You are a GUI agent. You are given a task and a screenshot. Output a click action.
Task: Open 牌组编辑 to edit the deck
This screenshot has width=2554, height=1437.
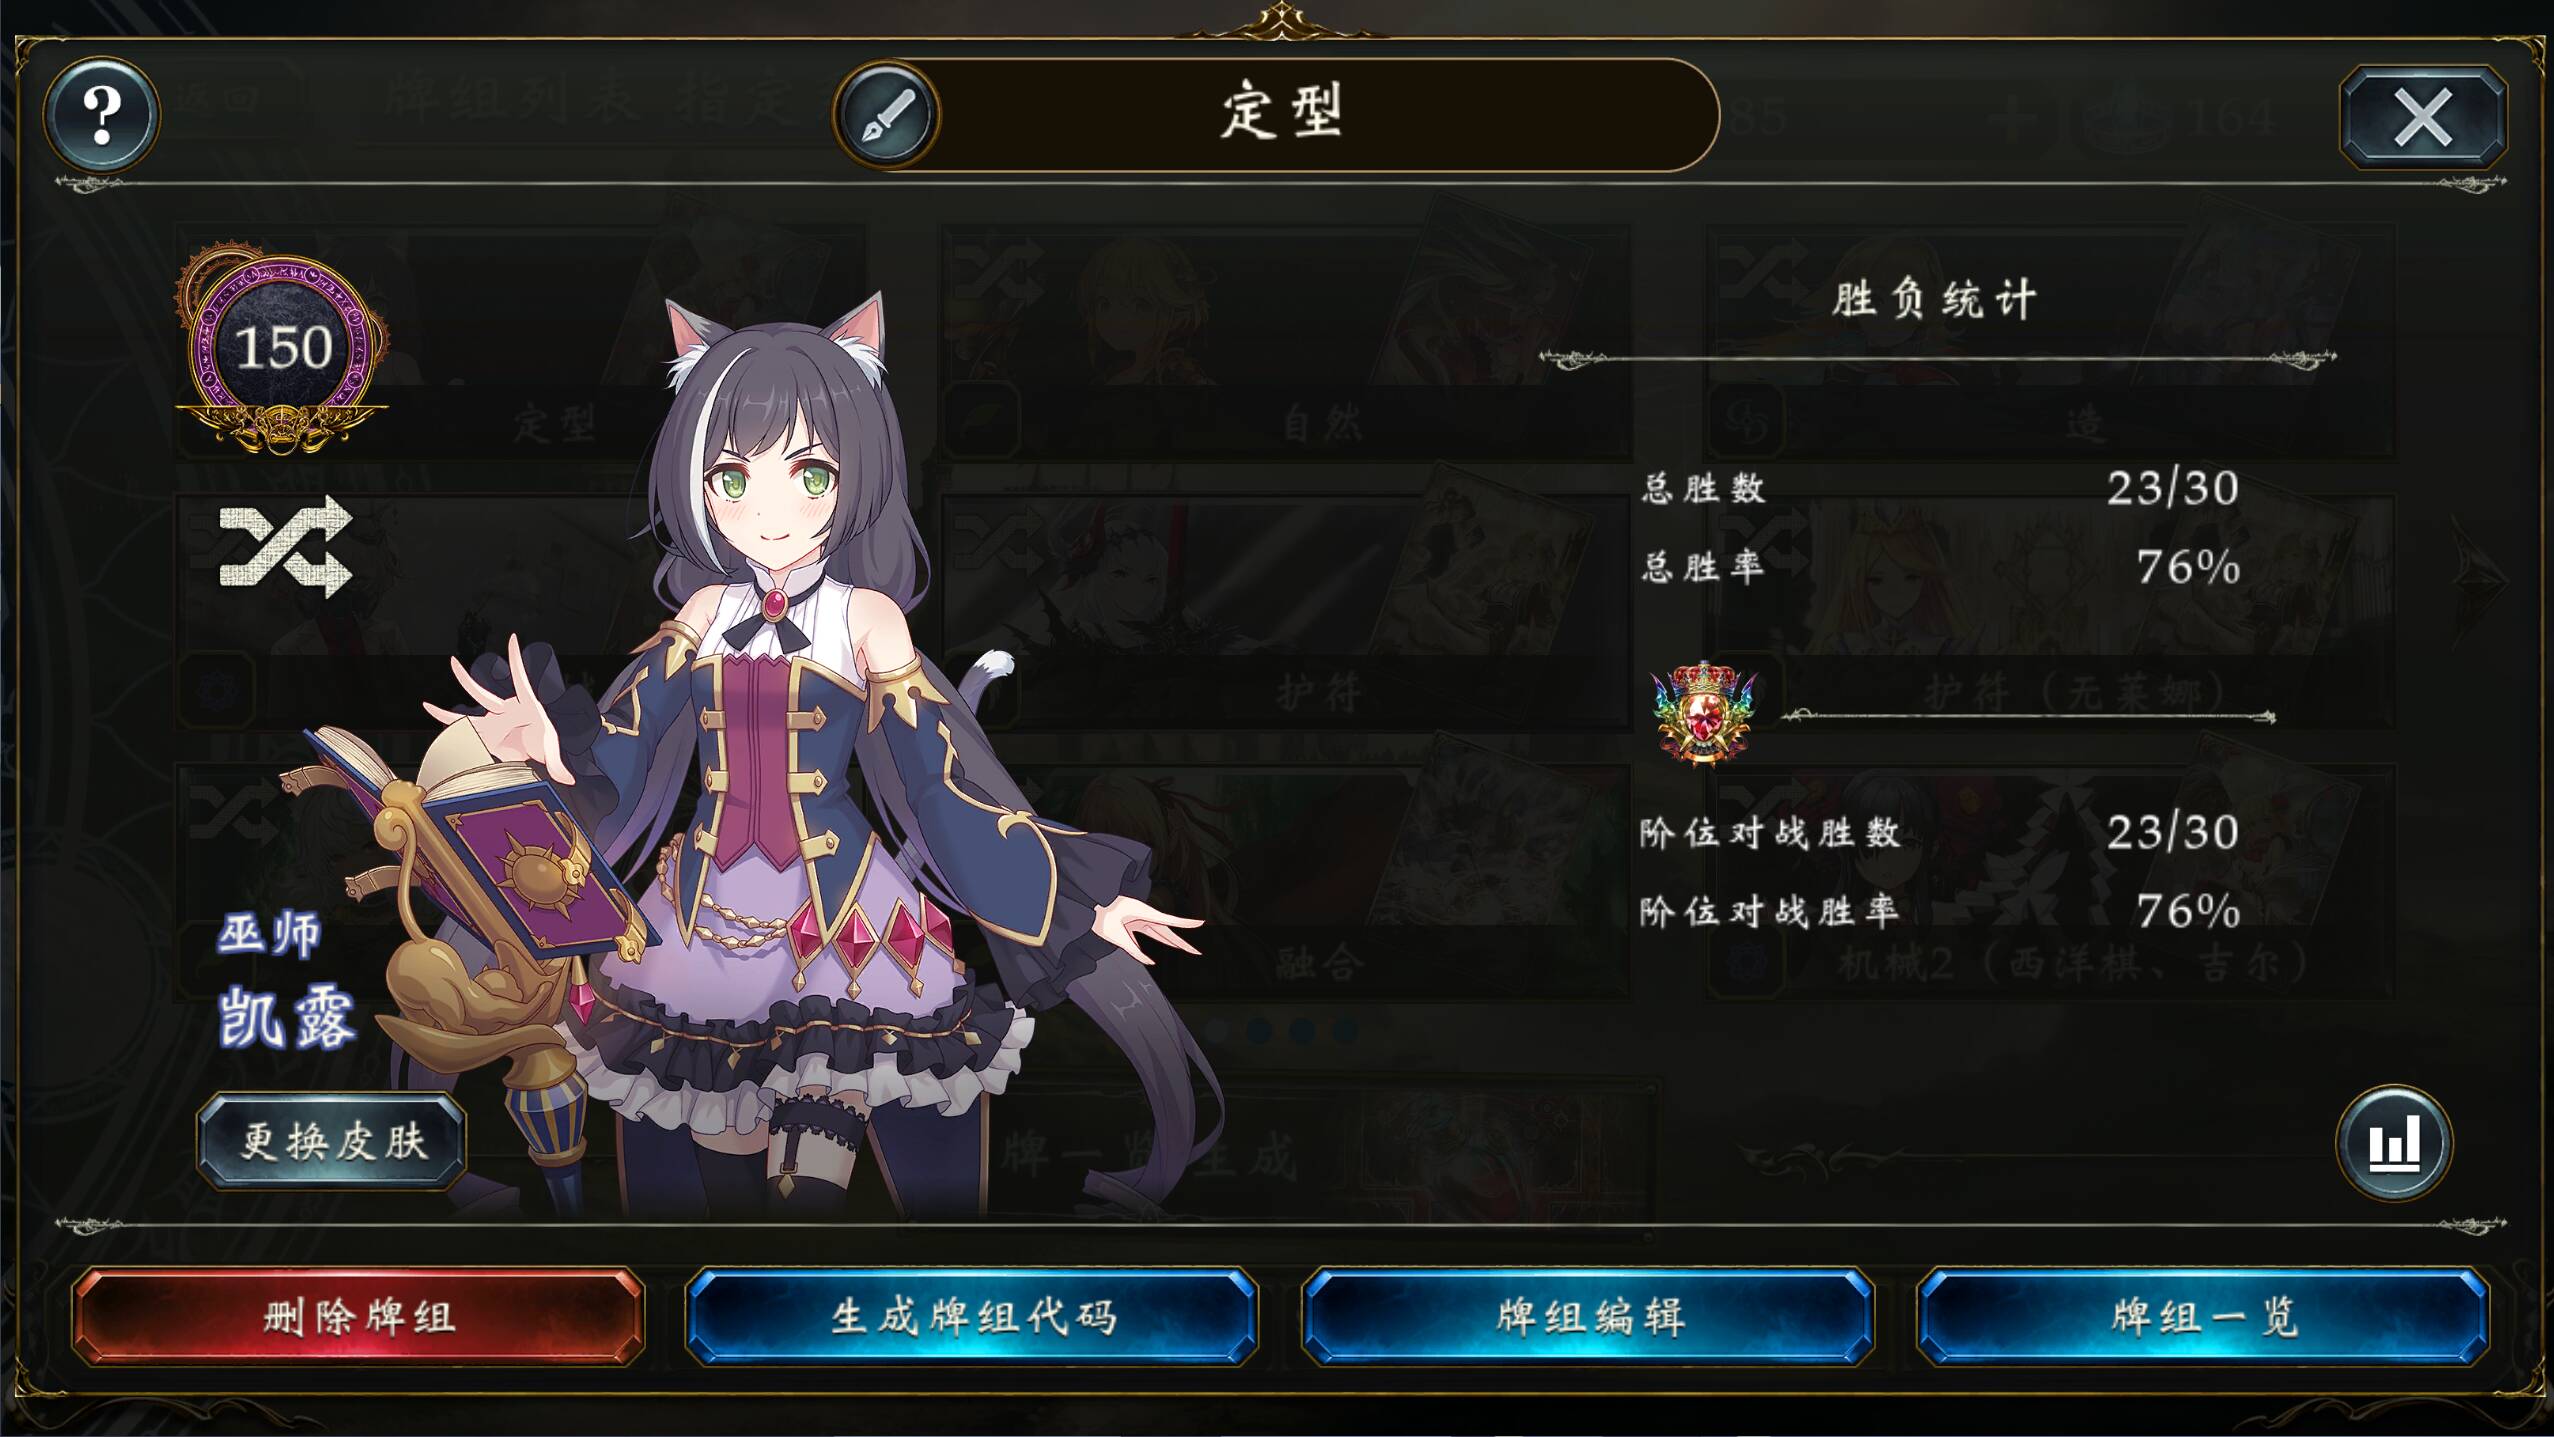pos(1588,1317)
